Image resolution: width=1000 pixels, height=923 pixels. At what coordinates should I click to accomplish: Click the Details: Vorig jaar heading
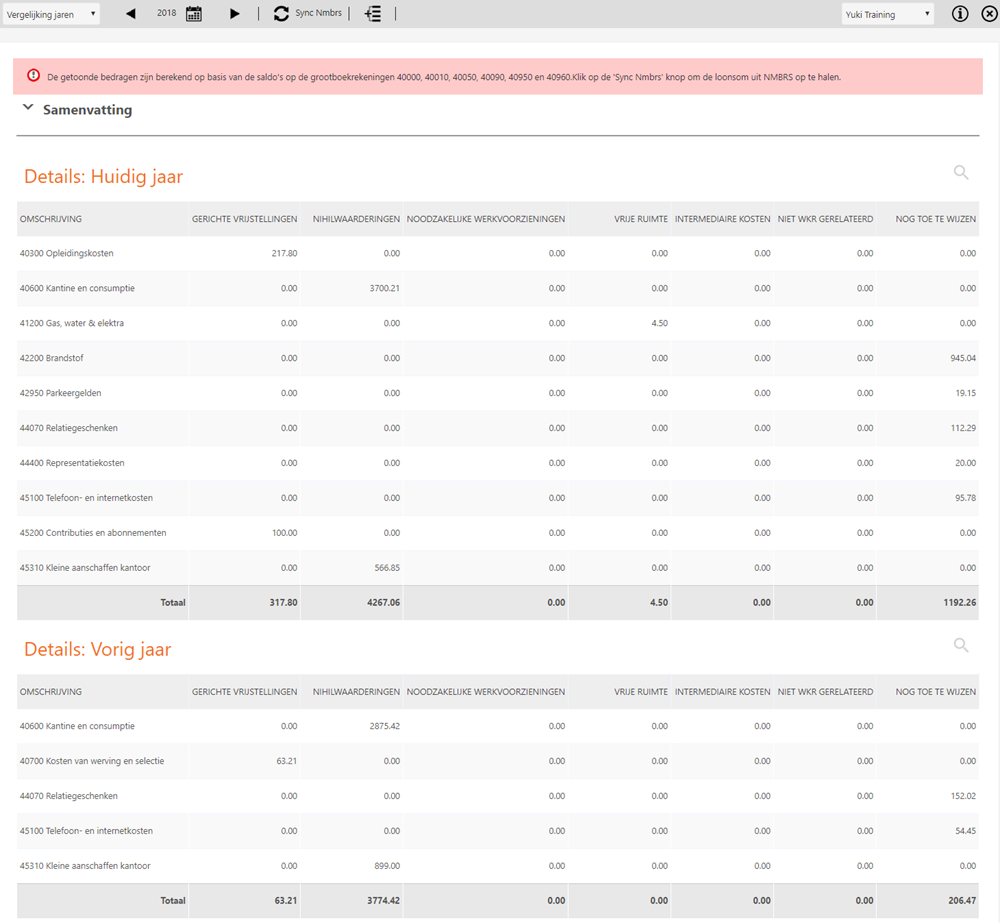pos(98,649)
